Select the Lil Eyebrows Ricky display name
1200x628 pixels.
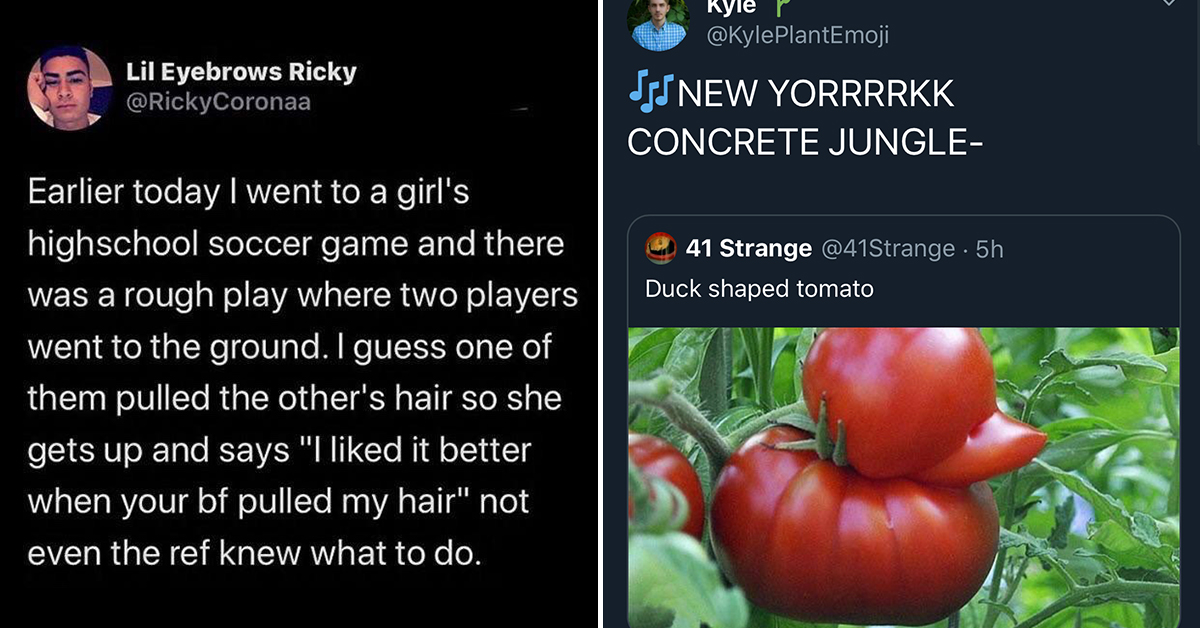(x=241, y=72)
